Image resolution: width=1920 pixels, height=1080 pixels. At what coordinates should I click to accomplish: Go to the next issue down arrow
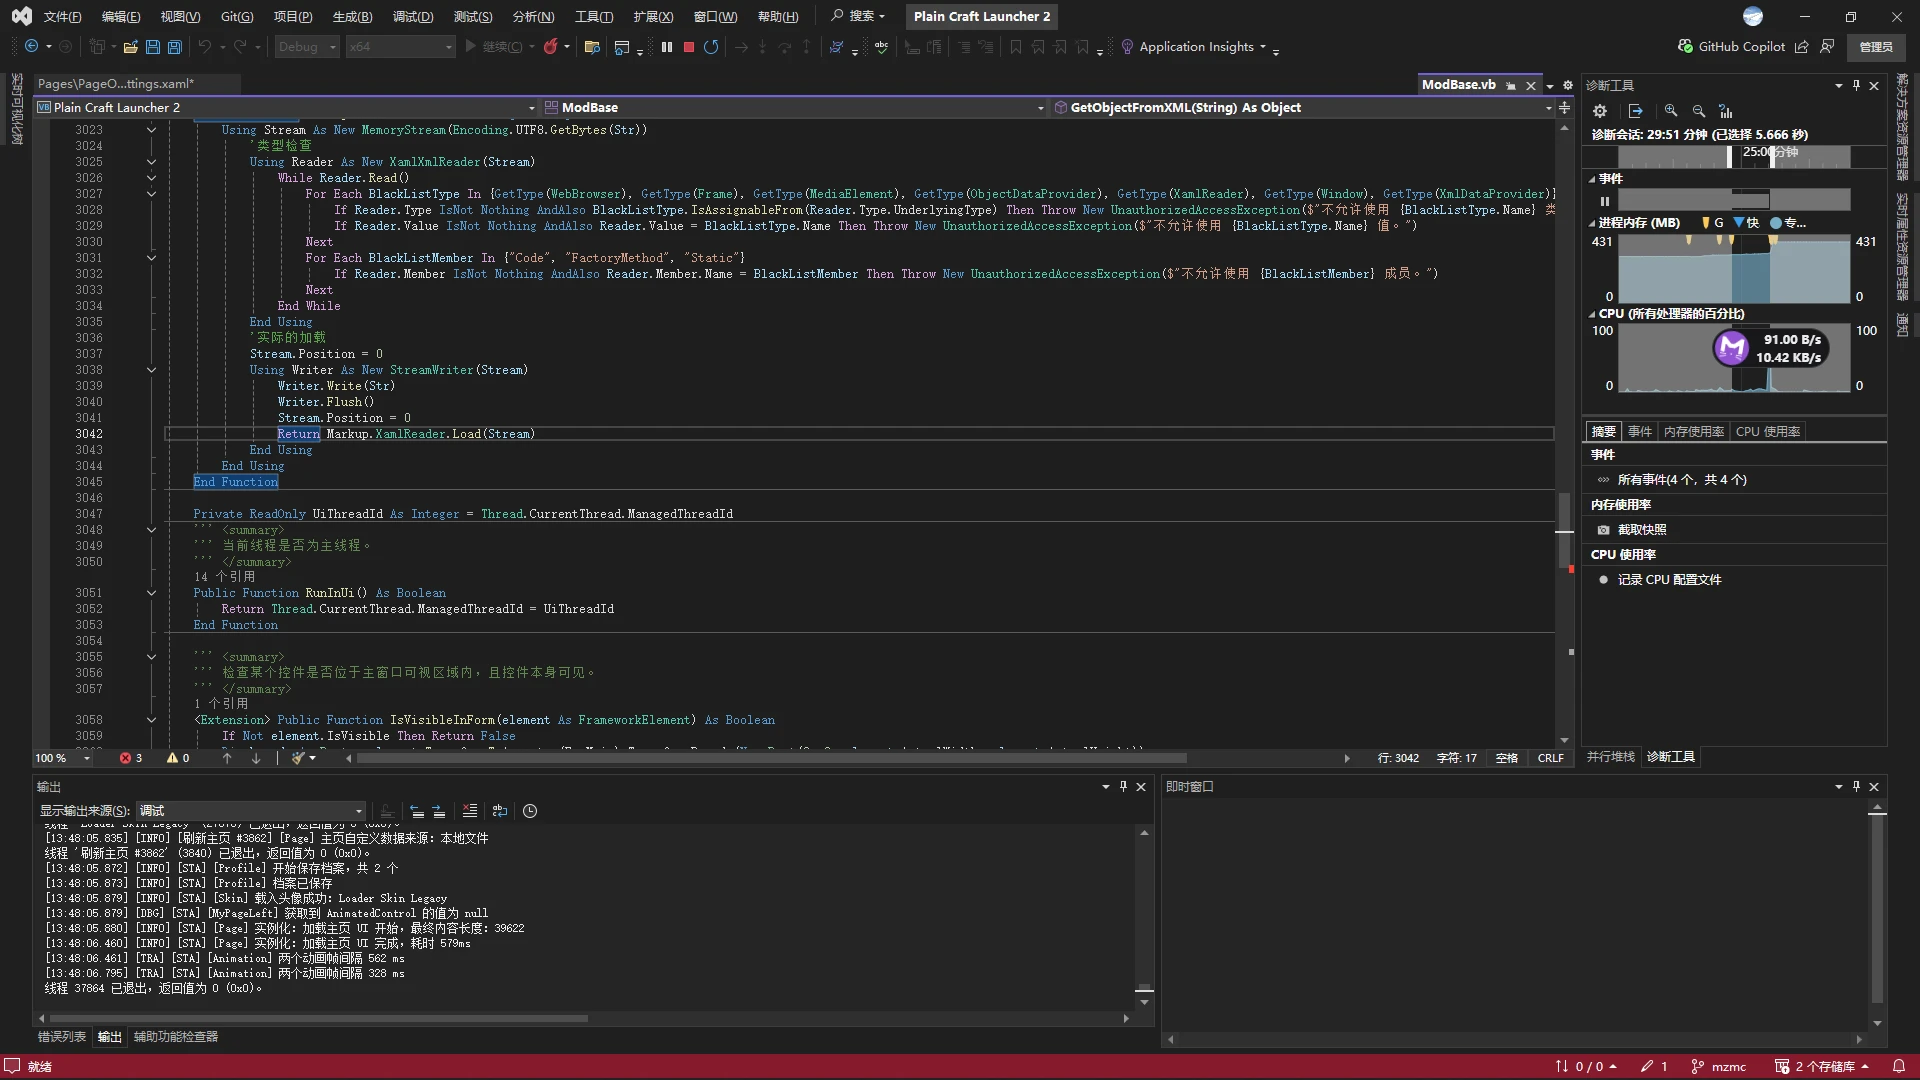coord(256,758)
